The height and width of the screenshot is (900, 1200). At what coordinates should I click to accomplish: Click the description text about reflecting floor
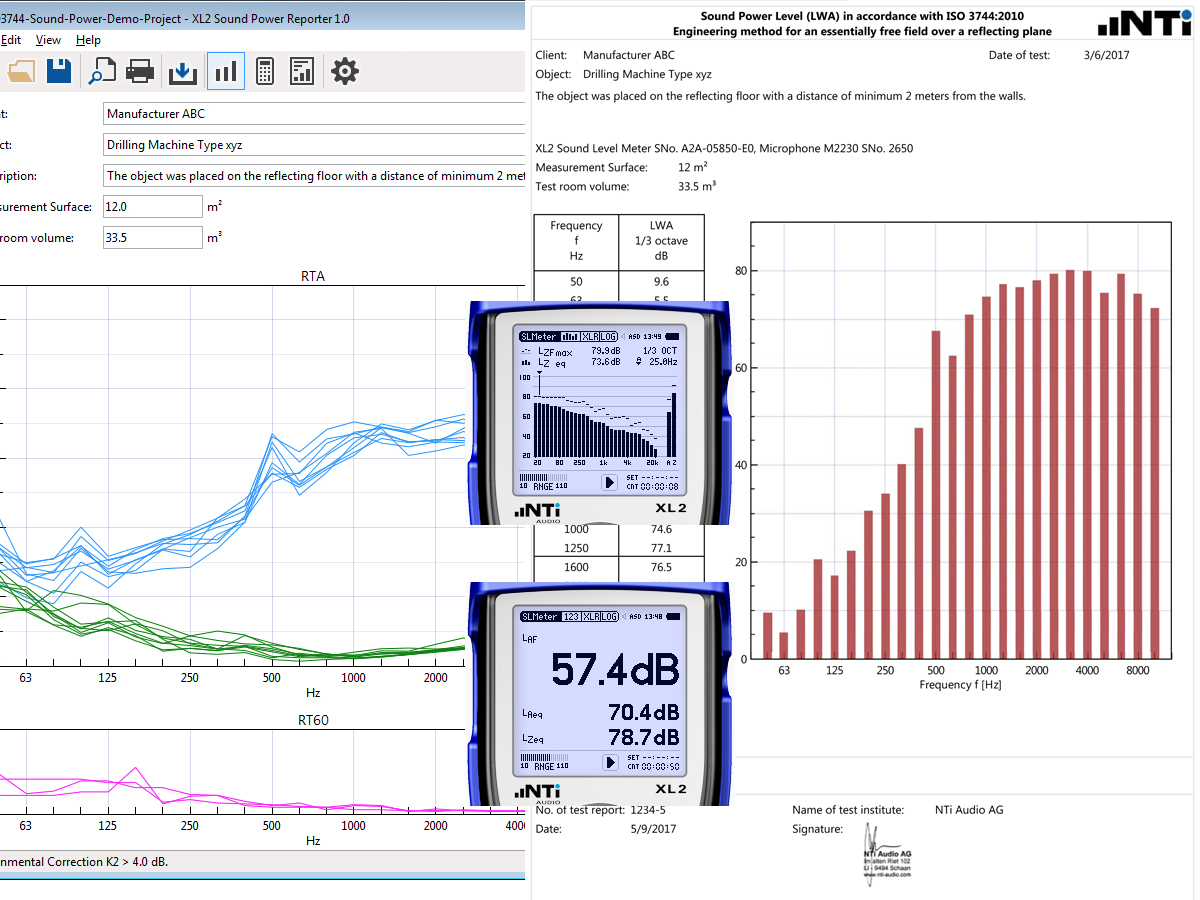click(300, 176)
